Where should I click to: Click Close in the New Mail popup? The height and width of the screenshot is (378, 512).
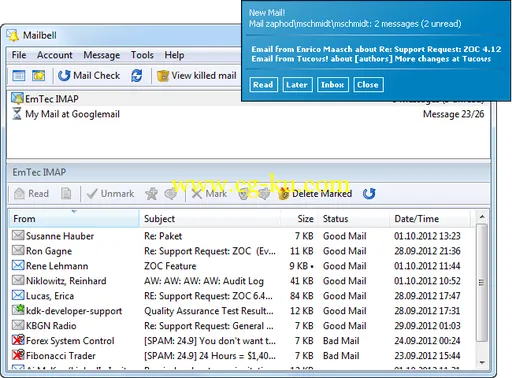pos(368,85)
